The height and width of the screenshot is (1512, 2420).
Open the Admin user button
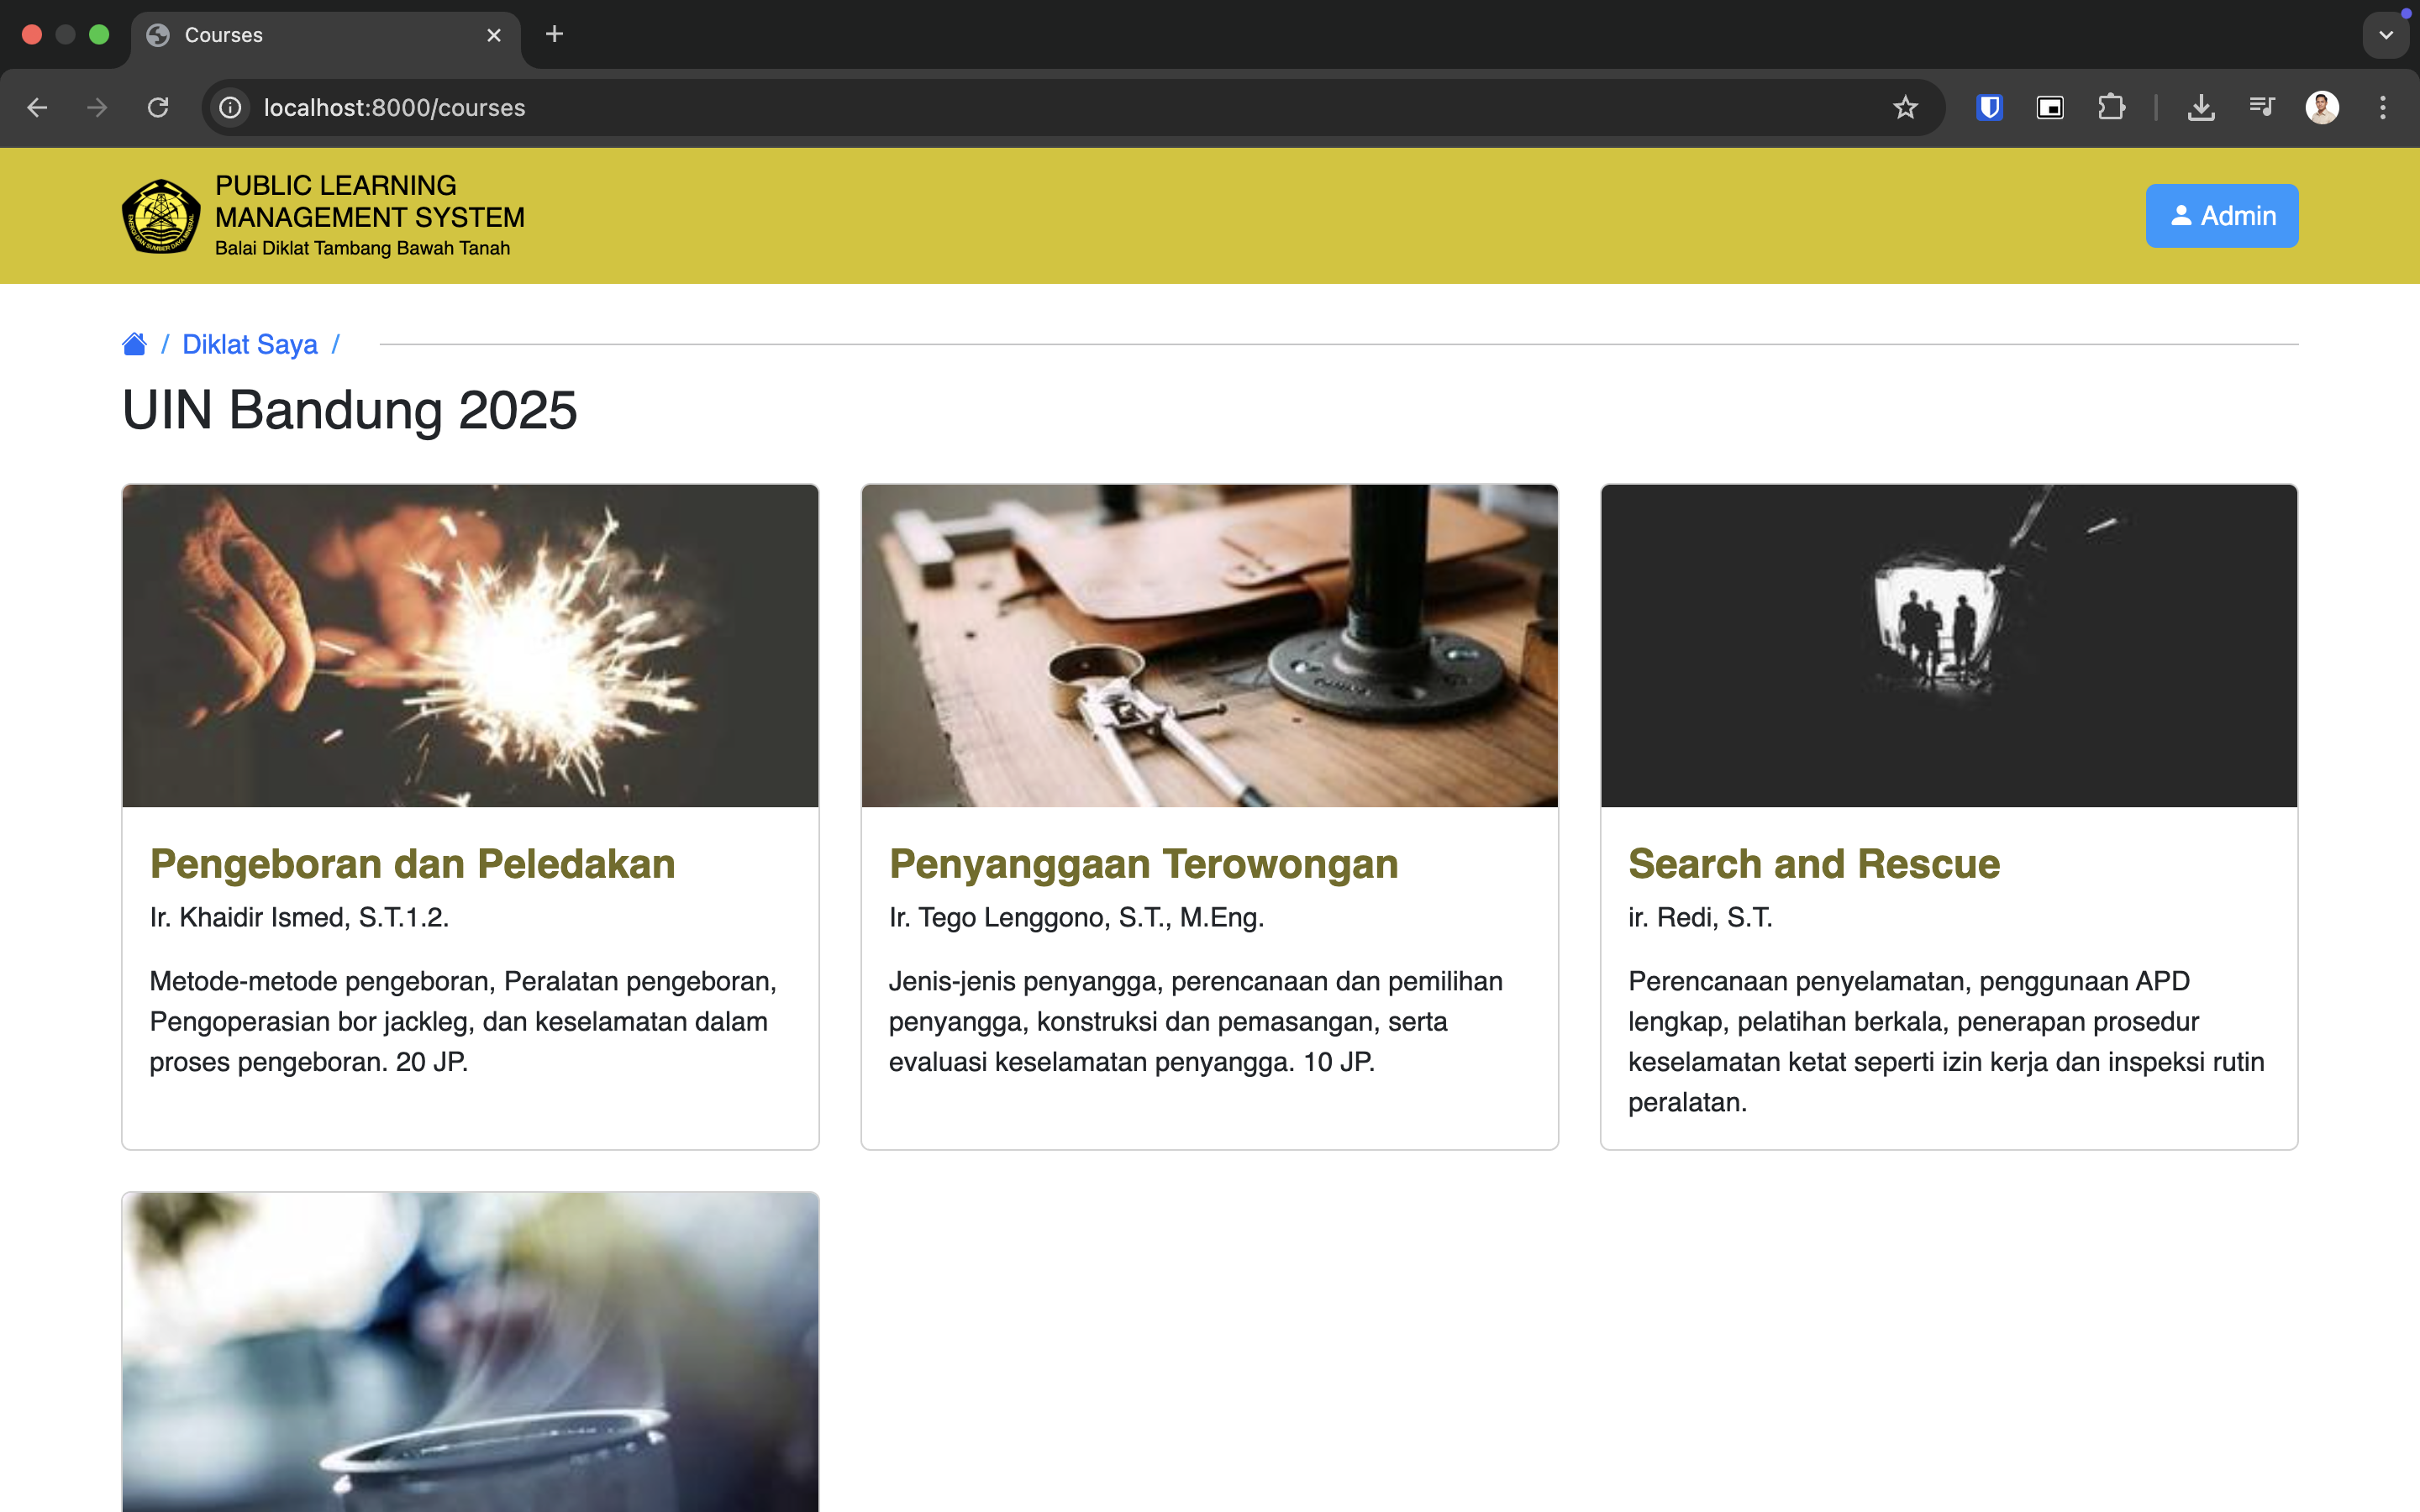coord(2221,216)
